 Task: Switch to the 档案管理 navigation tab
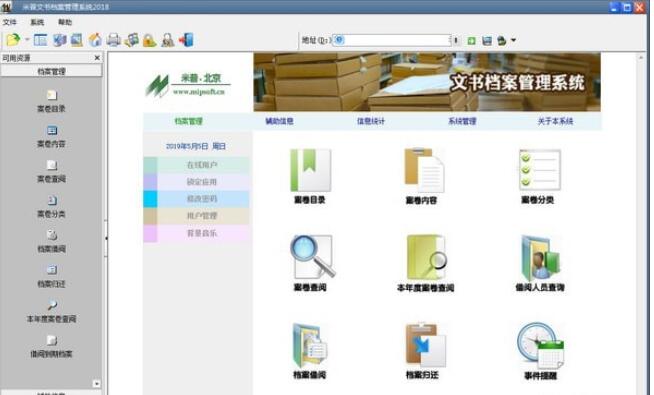click(188, 121)
